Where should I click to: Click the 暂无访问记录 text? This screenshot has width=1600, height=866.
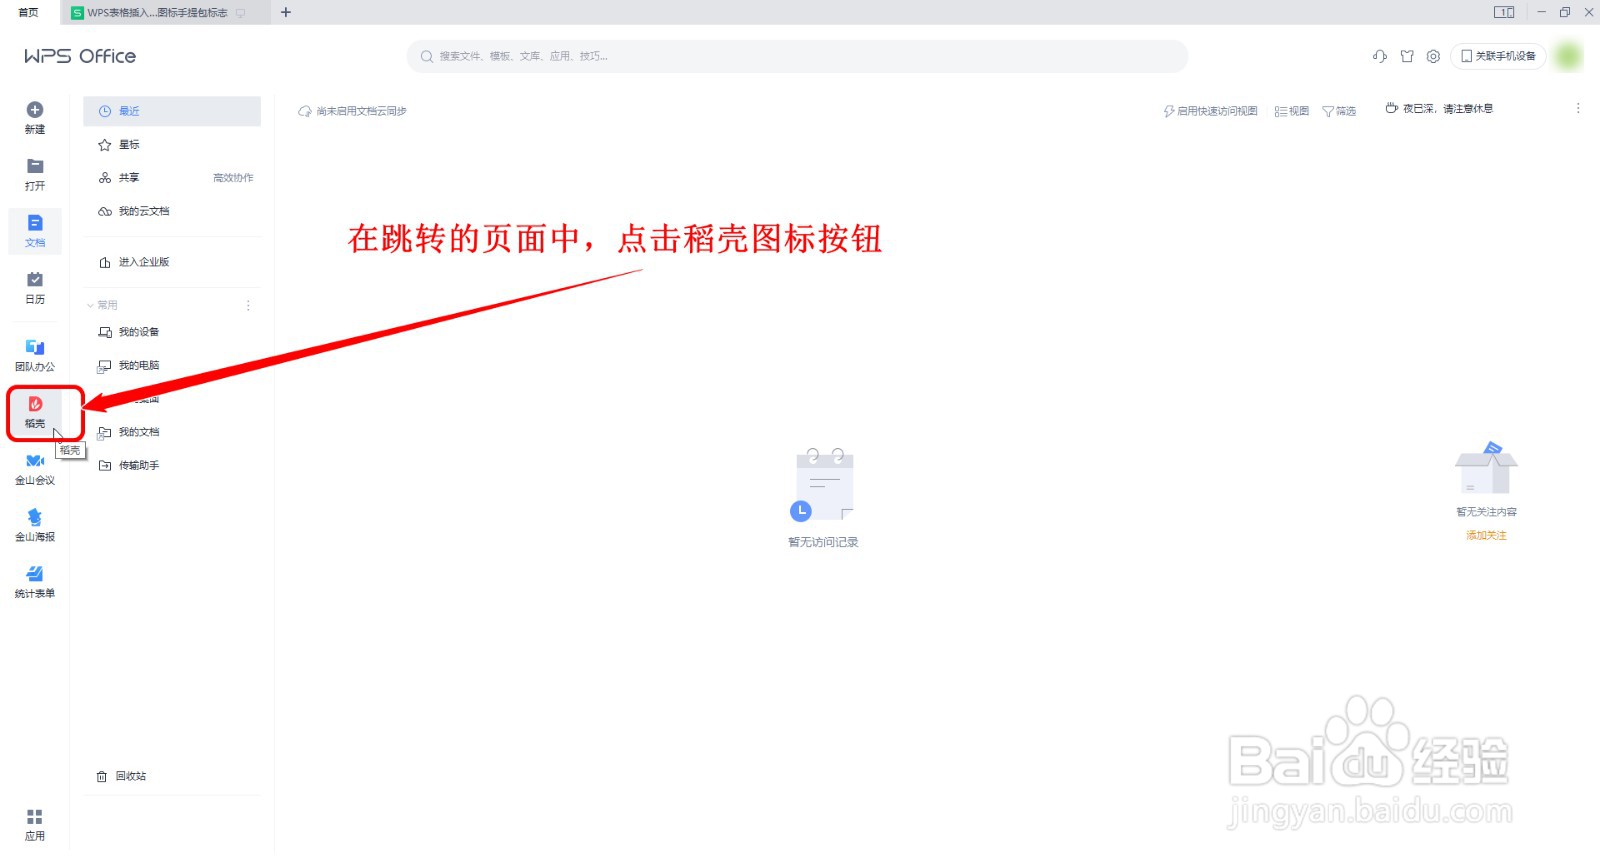click(x=823, y=542)
